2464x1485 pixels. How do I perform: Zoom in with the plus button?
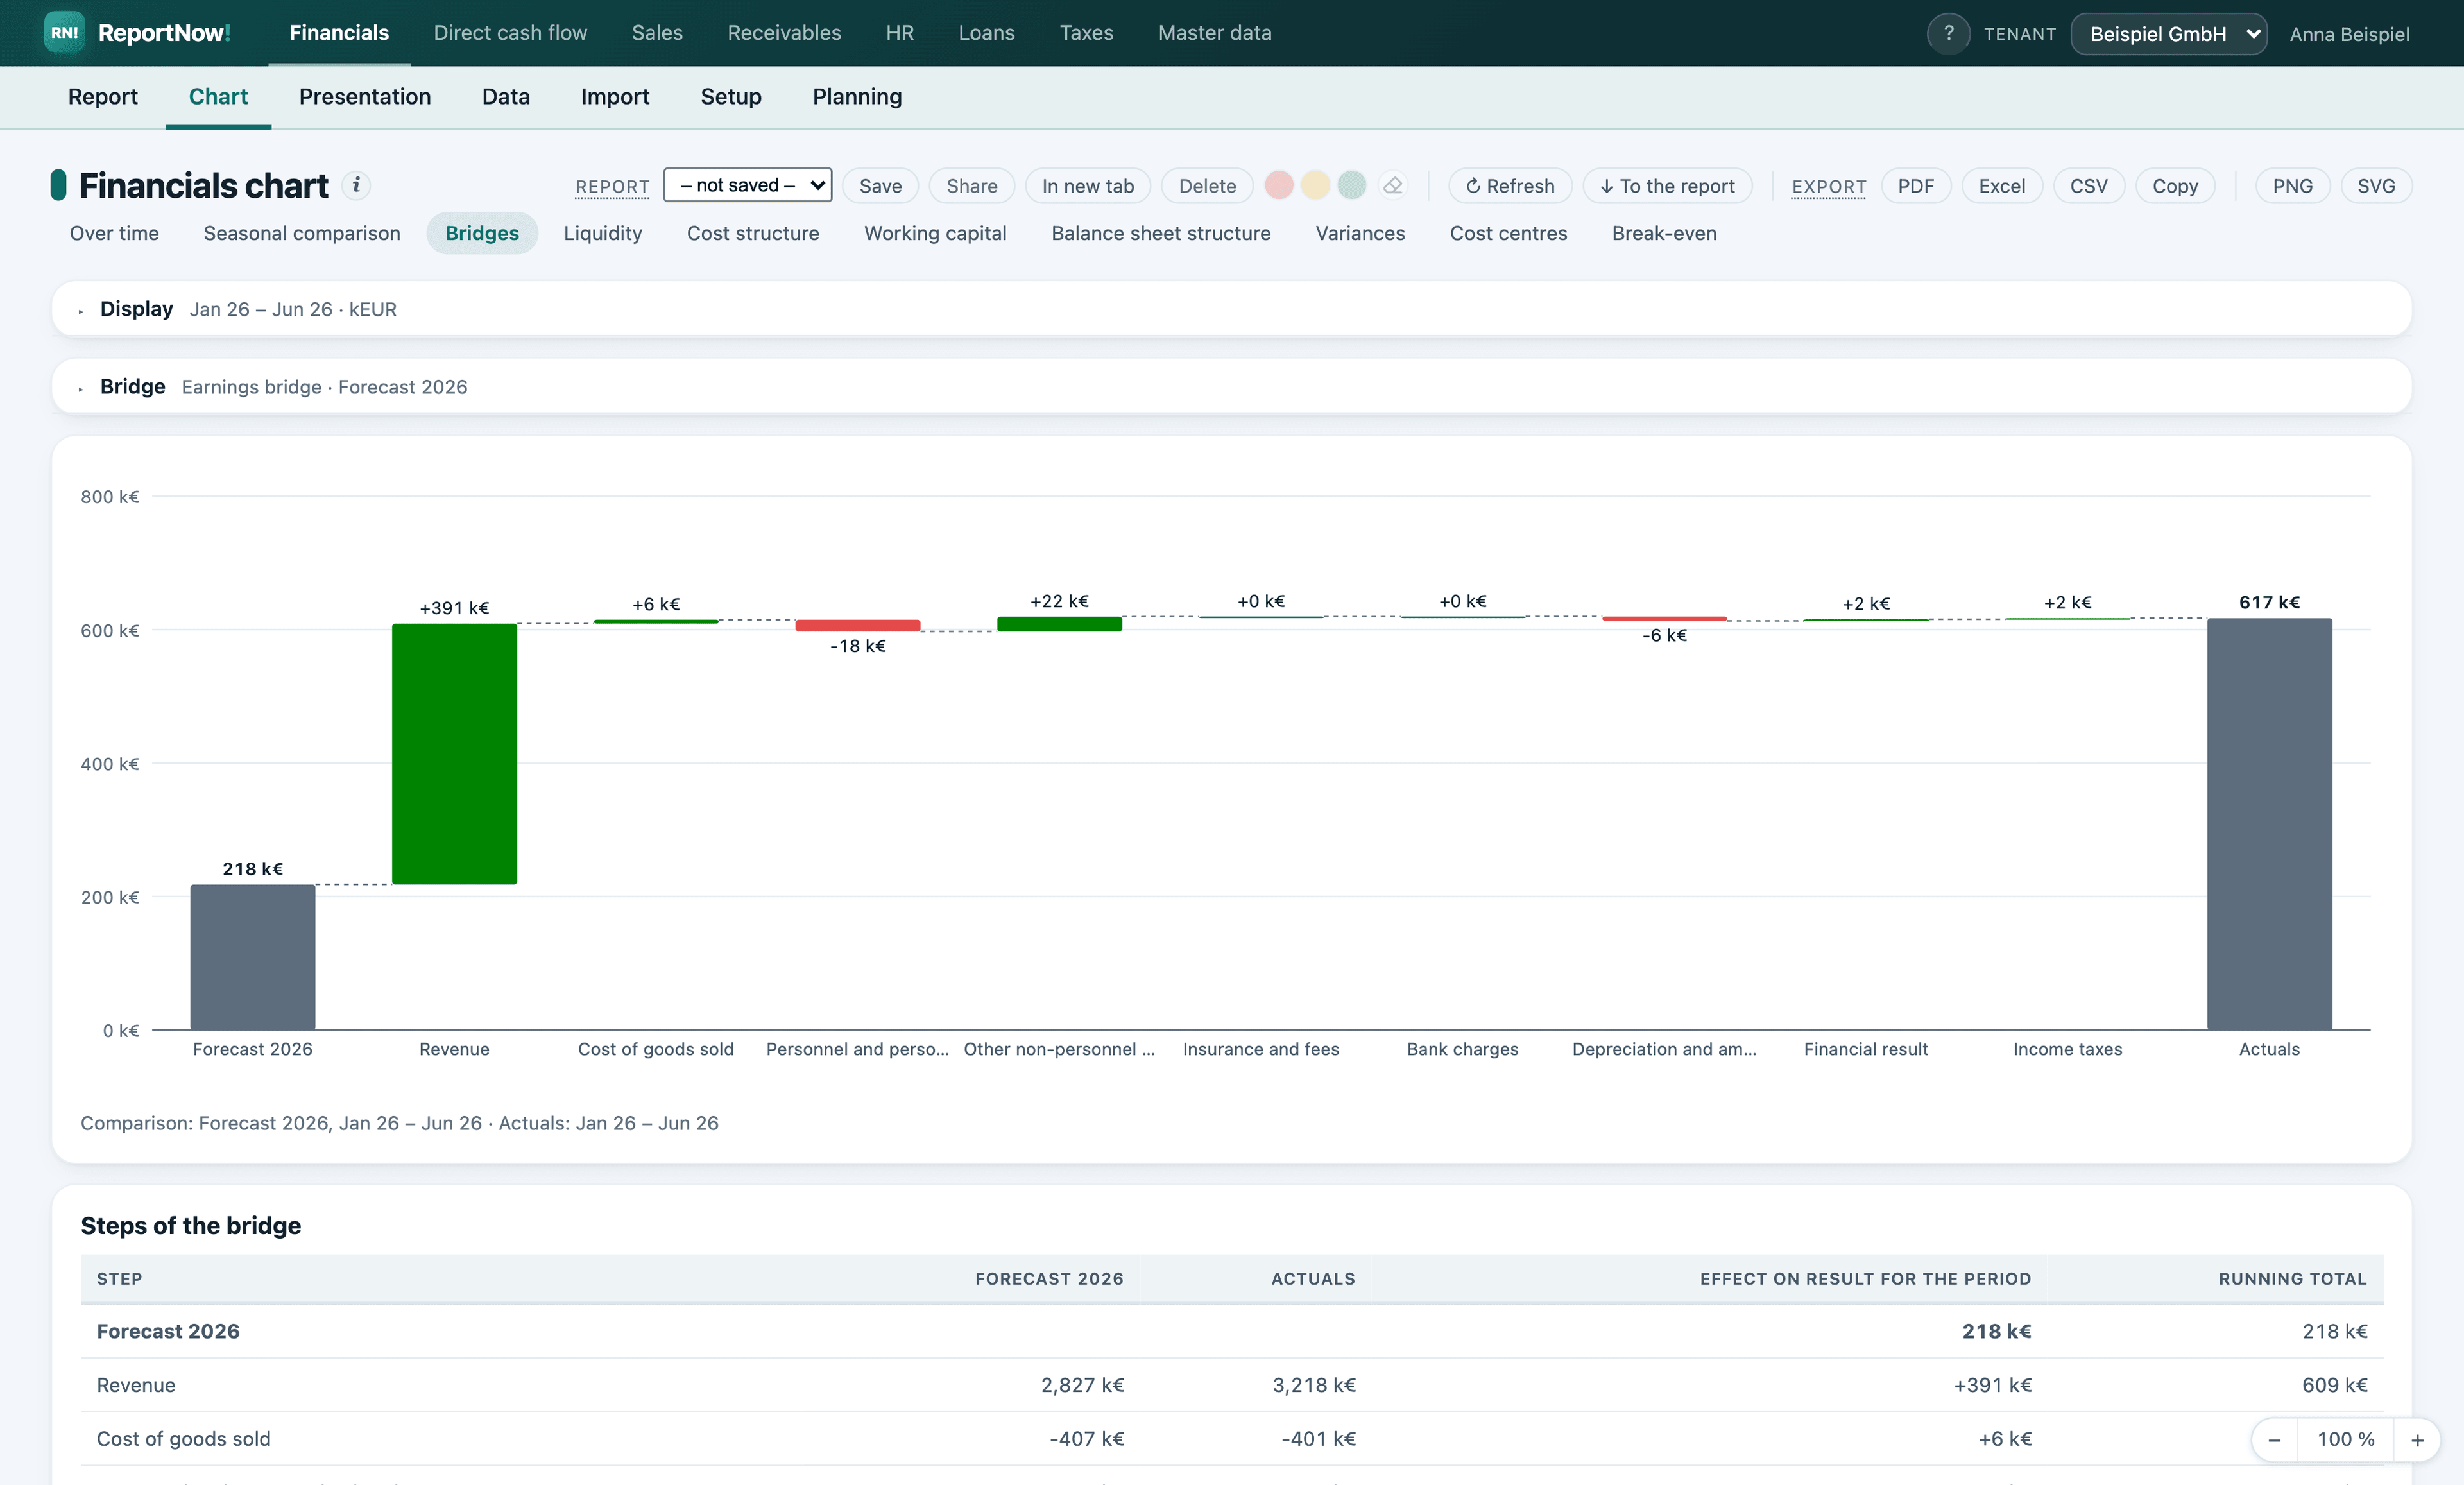point(2417,1439)
